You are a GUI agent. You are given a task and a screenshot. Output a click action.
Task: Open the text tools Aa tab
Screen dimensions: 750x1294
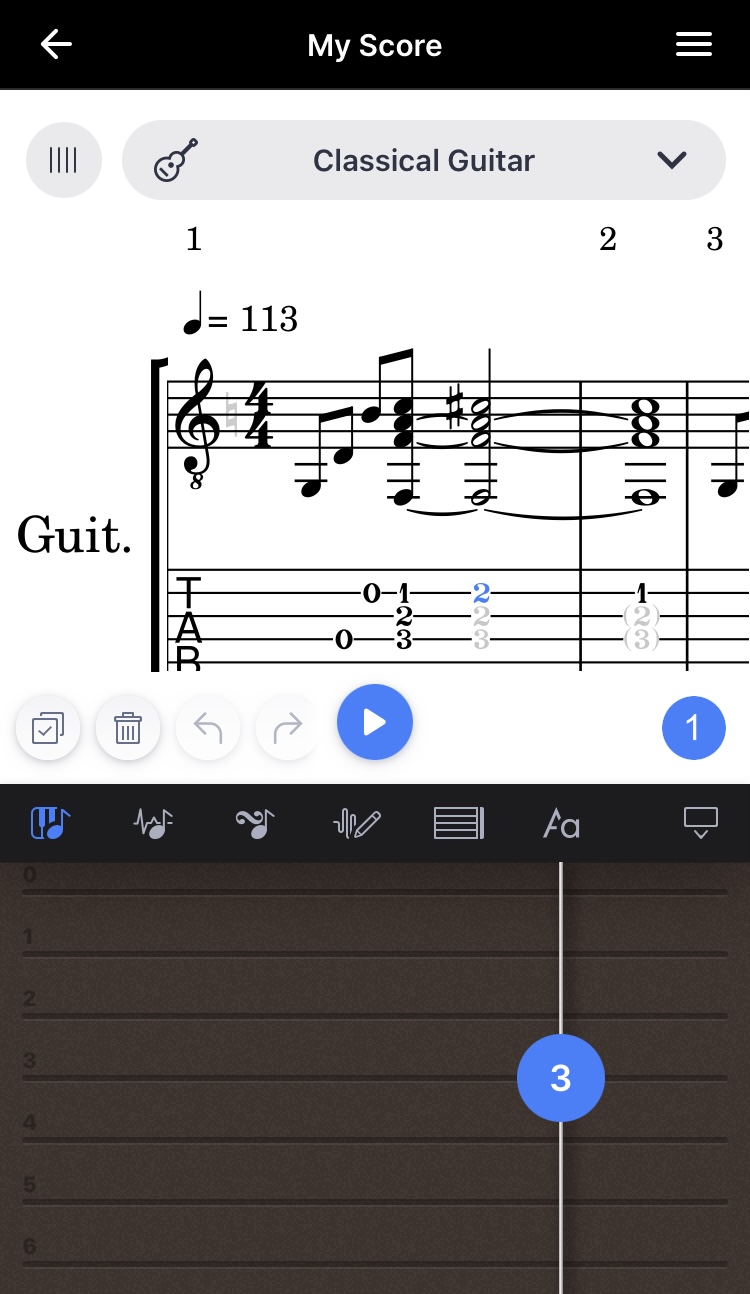click(561, 823)
